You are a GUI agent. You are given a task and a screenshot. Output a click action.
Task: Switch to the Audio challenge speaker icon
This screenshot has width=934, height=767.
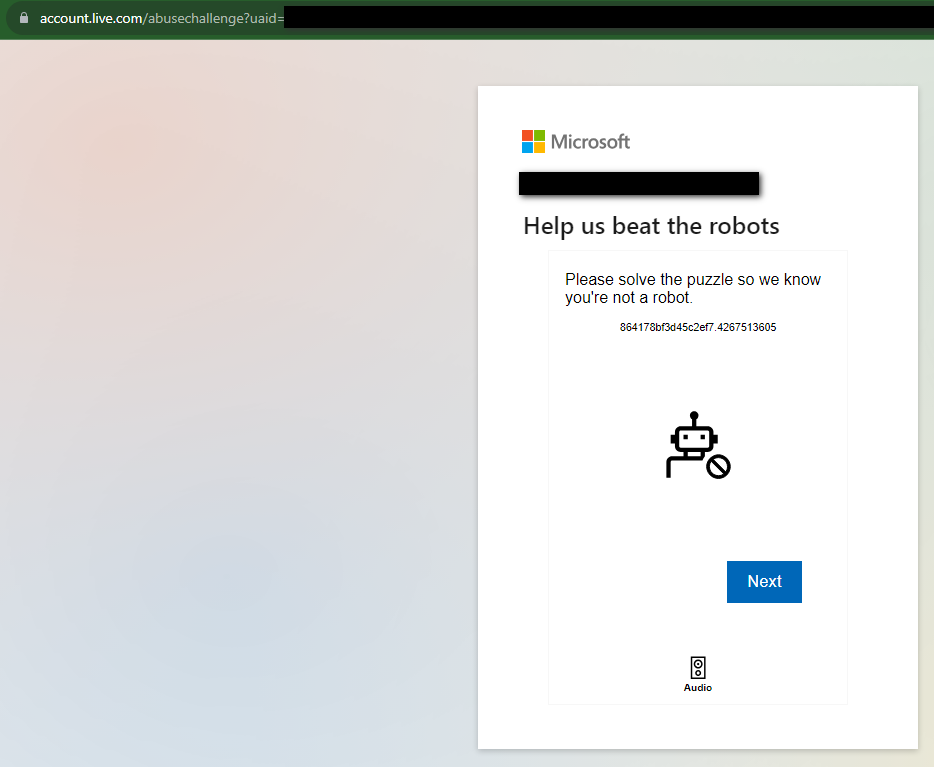[698, 668]
